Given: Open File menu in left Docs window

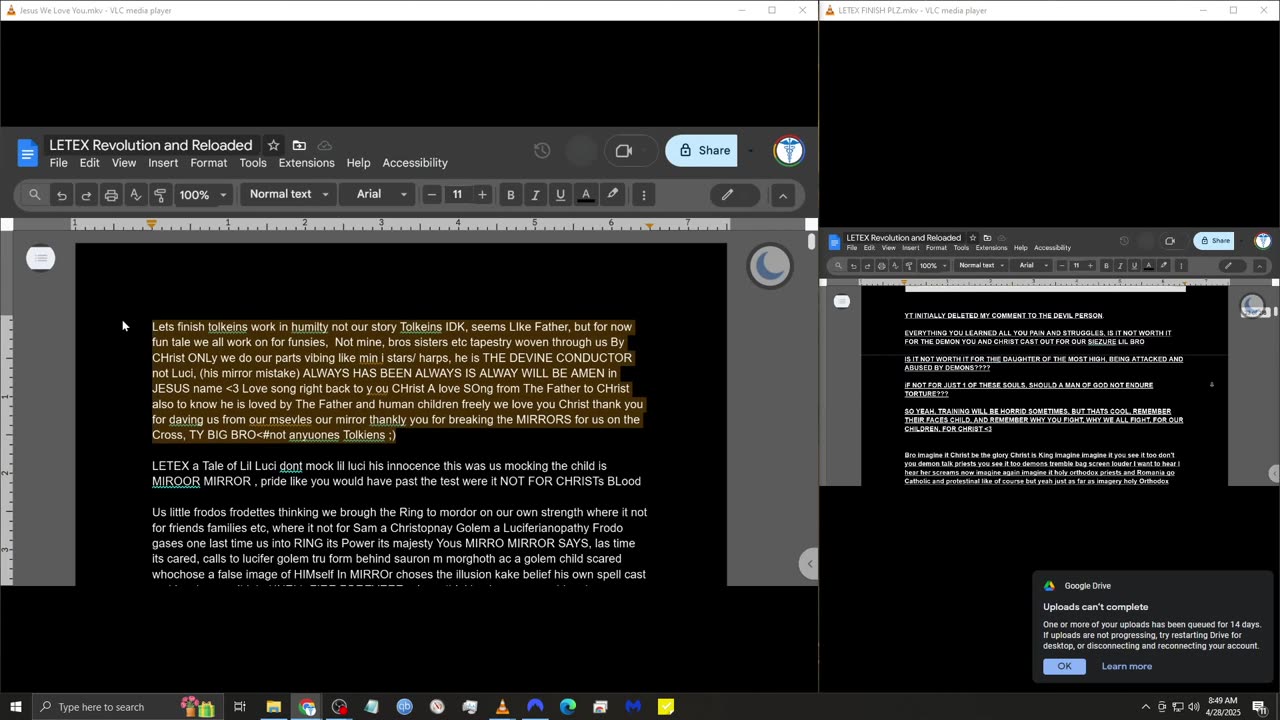Looking at the screenshot, I should click(x=59, y=163).
